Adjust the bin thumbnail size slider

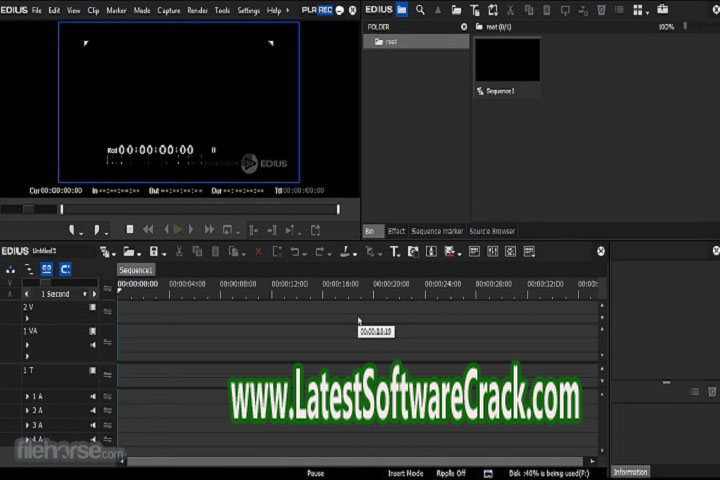pos(685,27)
